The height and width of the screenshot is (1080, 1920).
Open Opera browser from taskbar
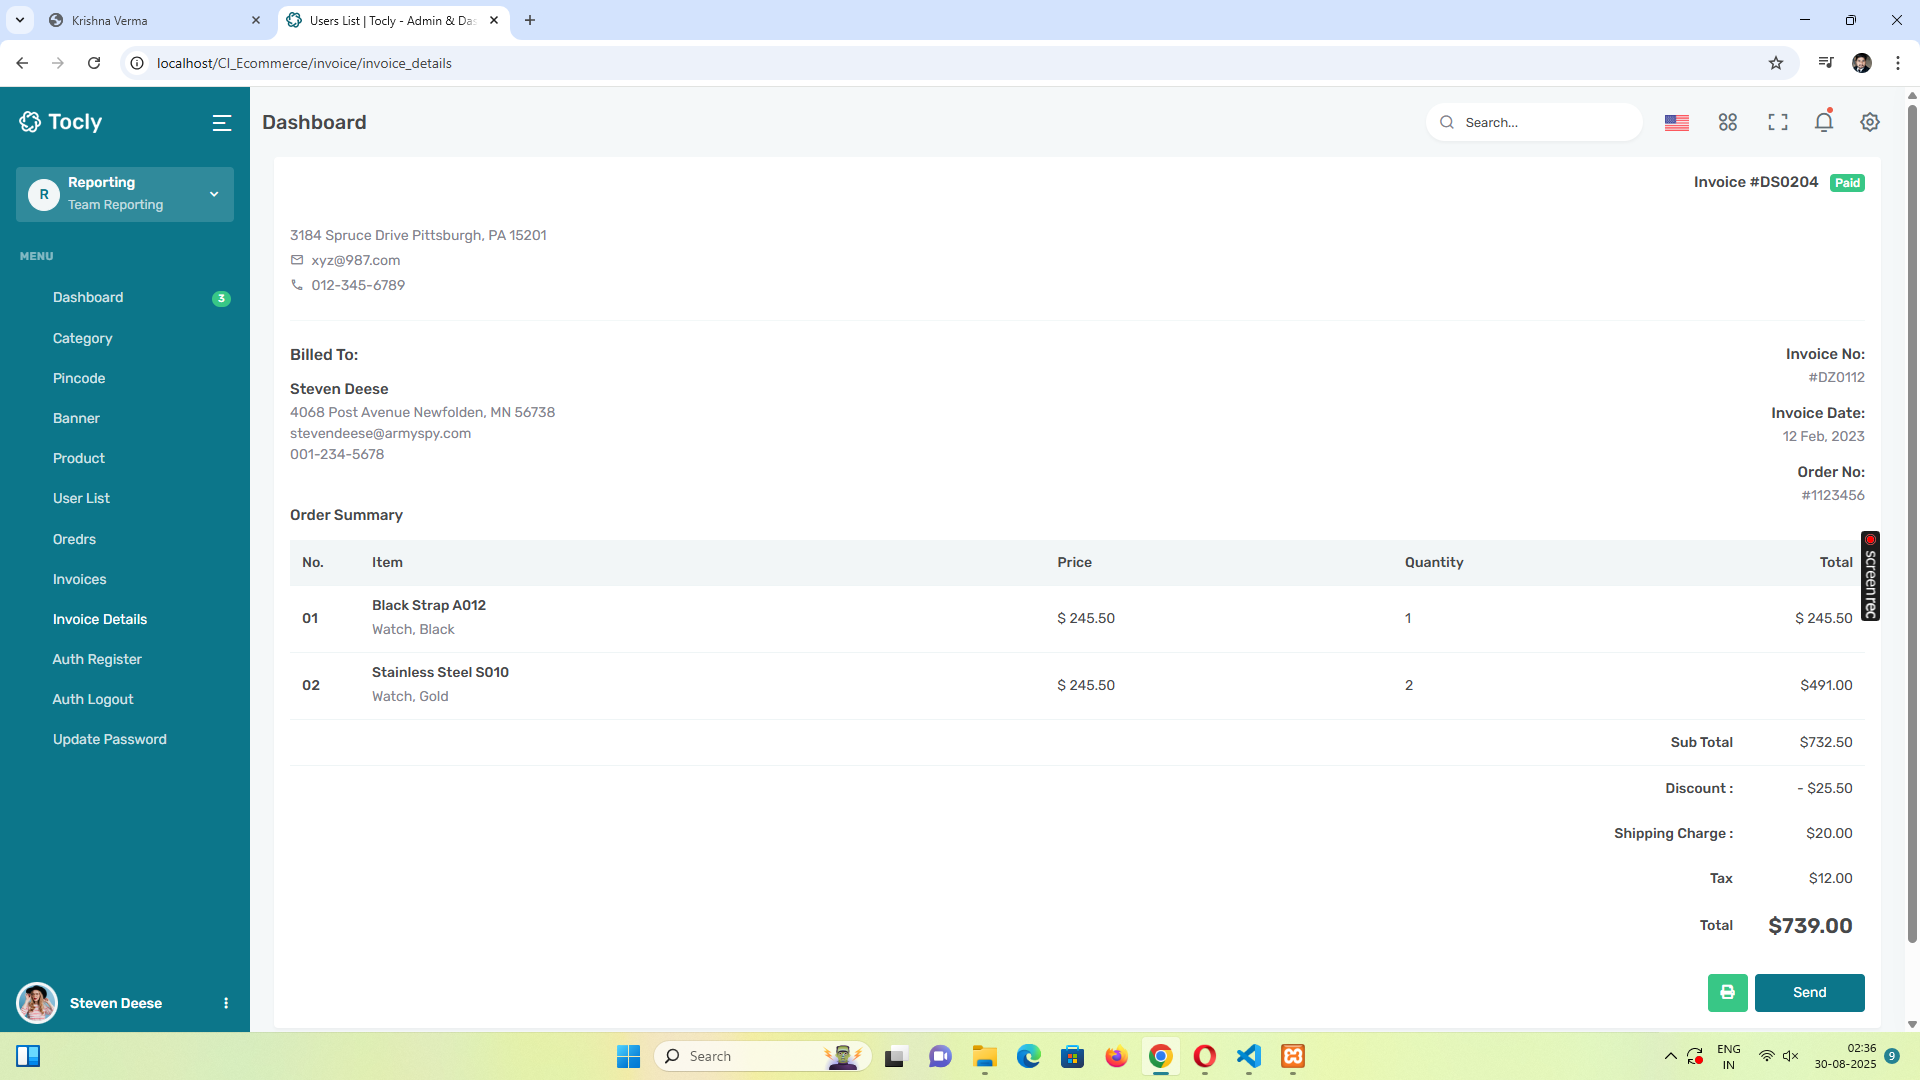click(1205, 1056)
